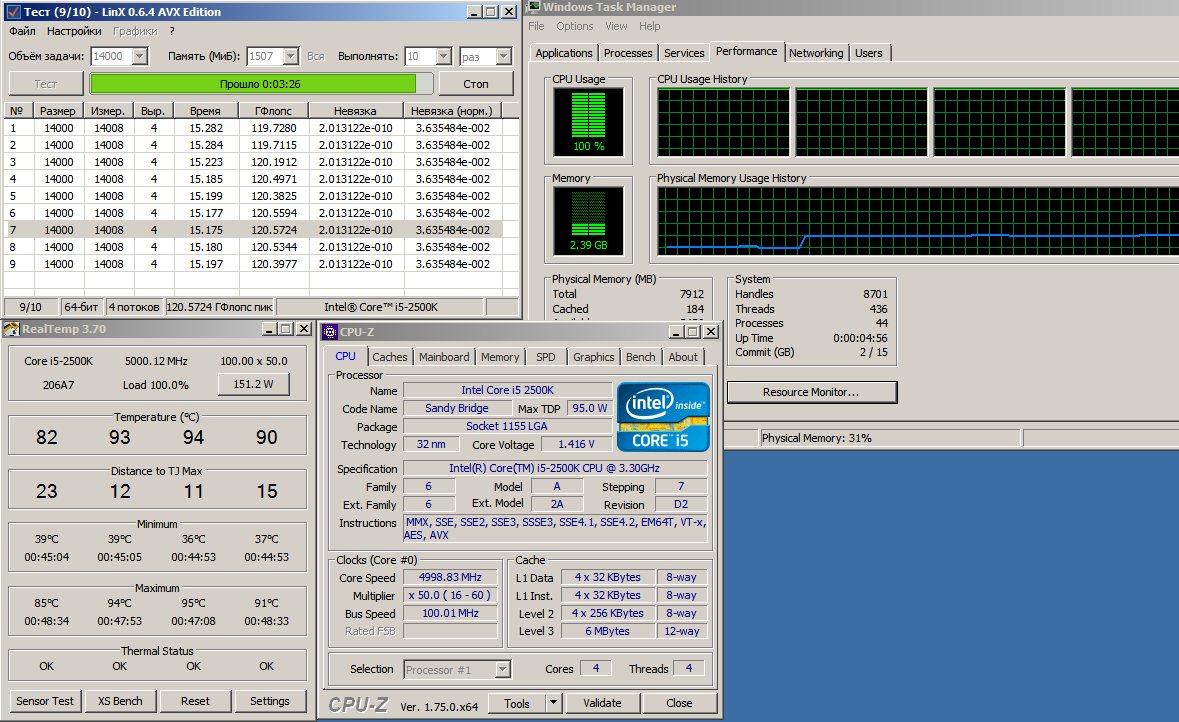Click the RealTemp title bar icon
The image size is (1179, 722).
(11, 329)
